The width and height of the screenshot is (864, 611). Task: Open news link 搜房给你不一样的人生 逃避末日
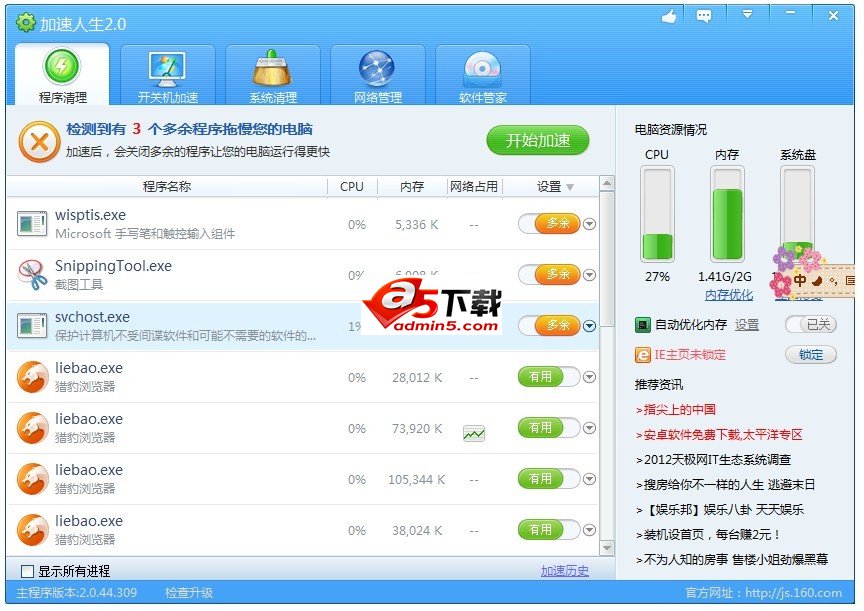(x=729, y=485)
